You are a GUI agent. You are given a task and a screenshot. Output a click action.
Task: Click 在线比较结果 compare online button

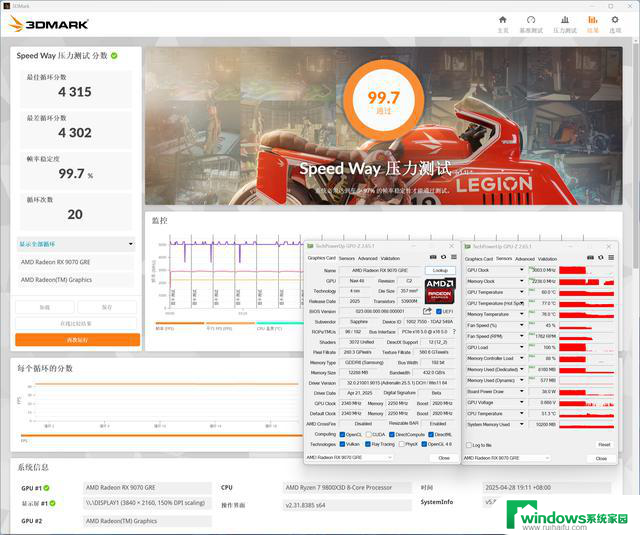(x=76, y=323)
